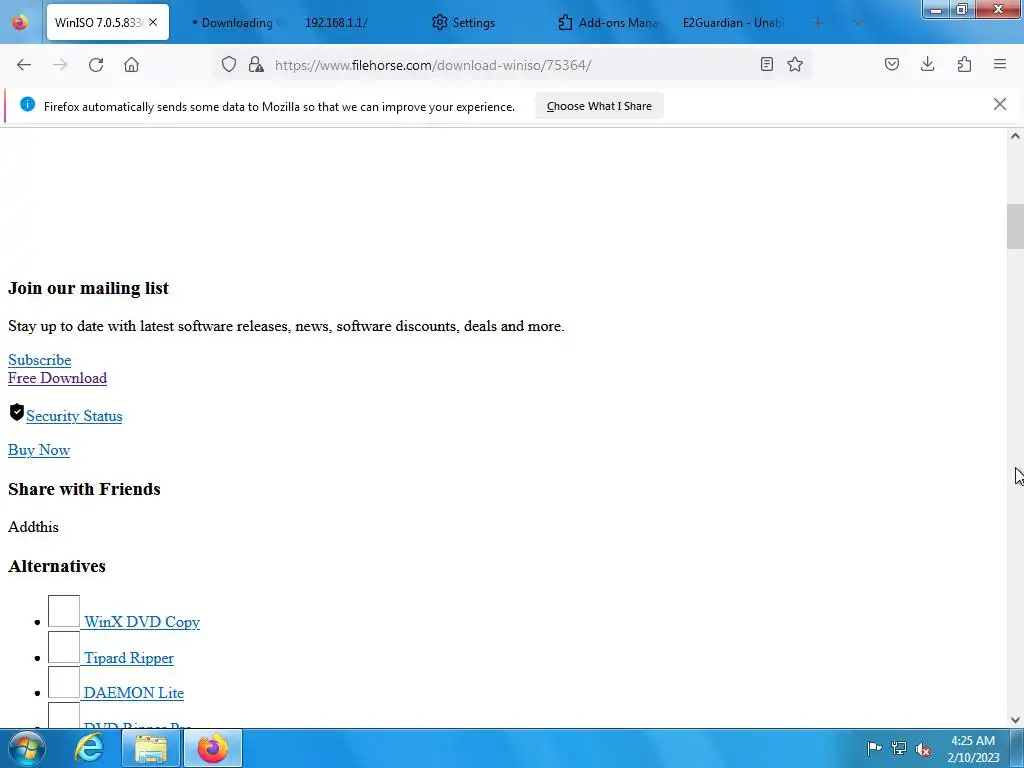Open the taskbar clock and date

coord(973,749)
